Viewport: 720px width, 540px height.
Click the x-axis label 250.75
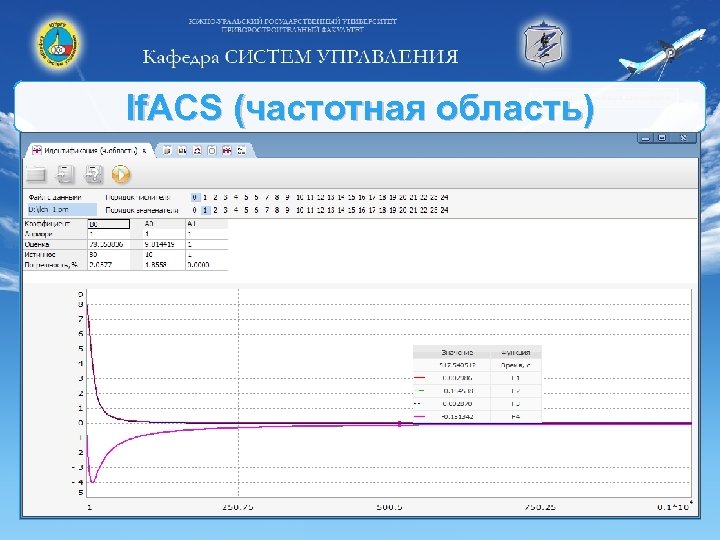tap(237, 507)
